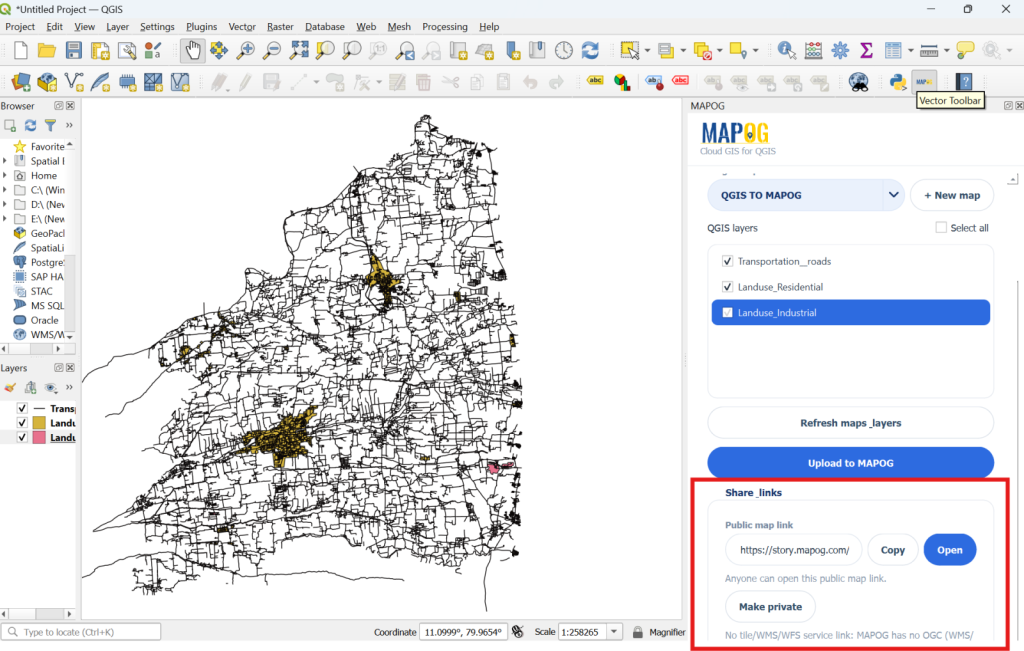
Task: Open the Processing menu
Action: [x=445, y=27]
